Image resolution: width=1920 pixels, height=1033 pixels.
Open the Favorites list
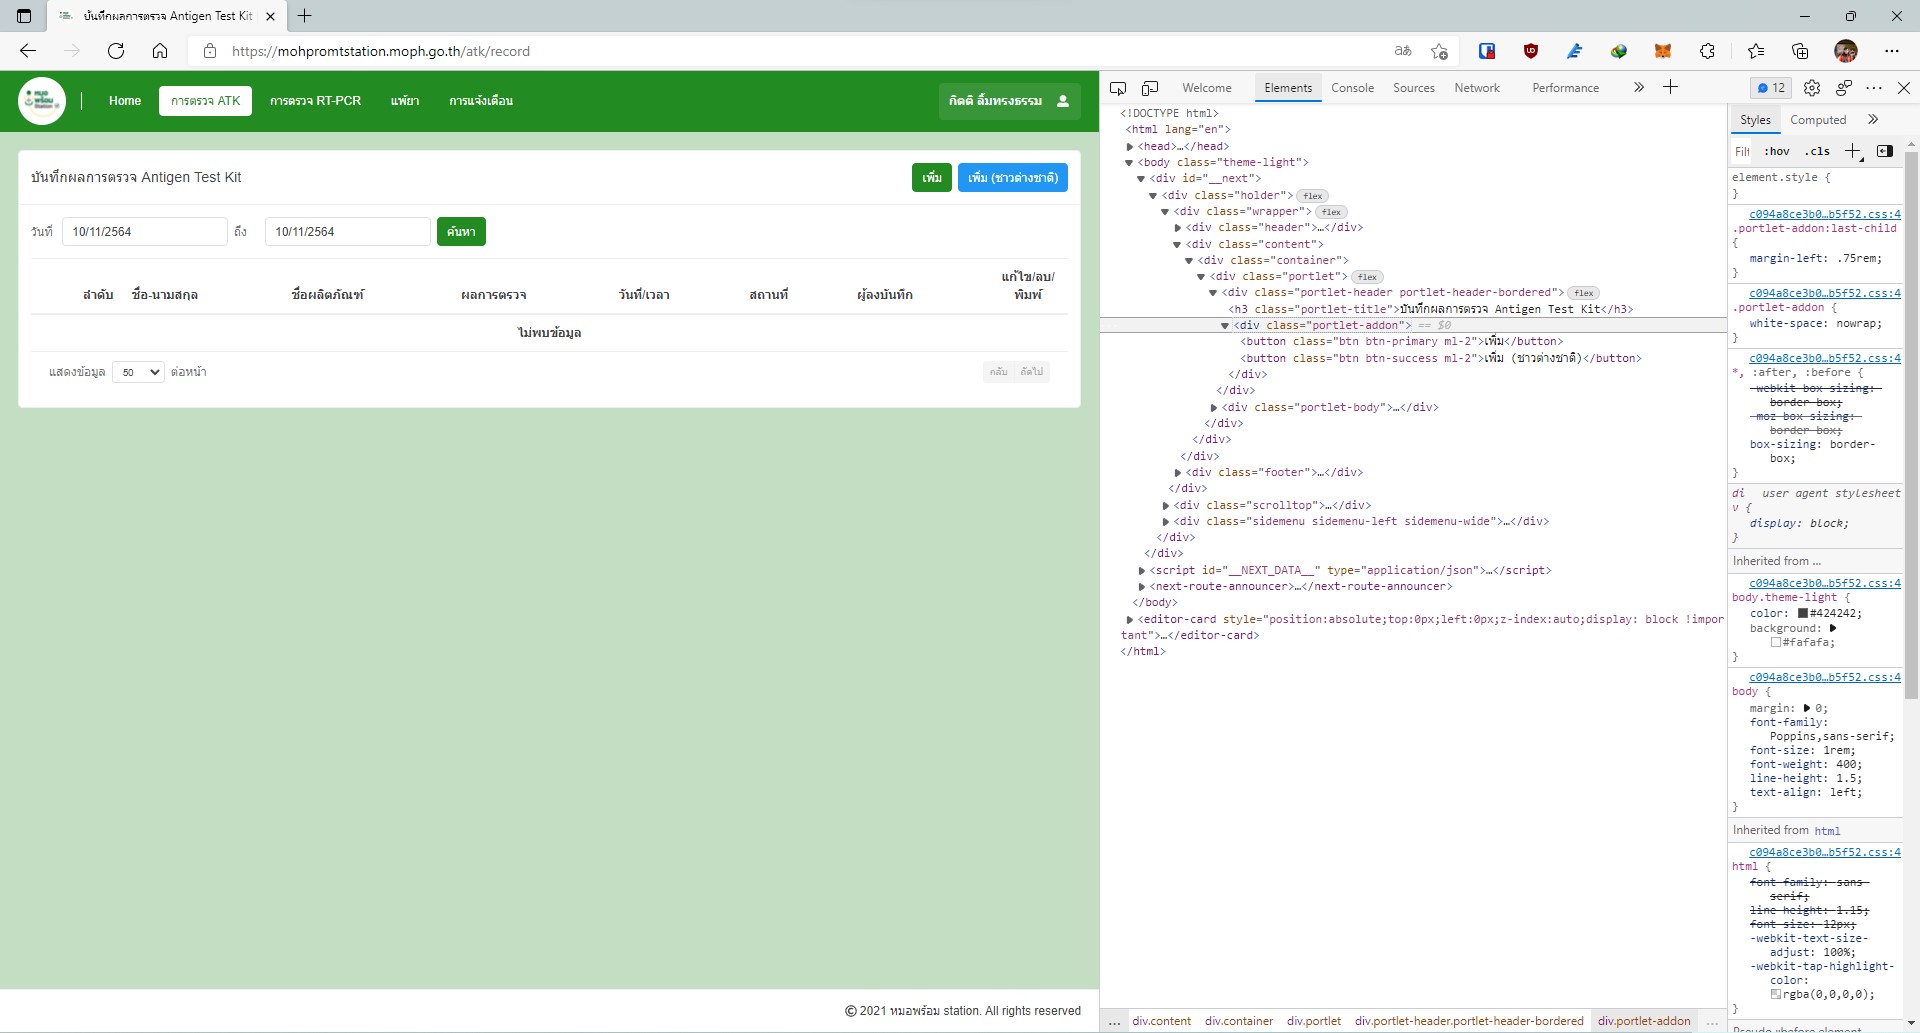point(1756,51)
